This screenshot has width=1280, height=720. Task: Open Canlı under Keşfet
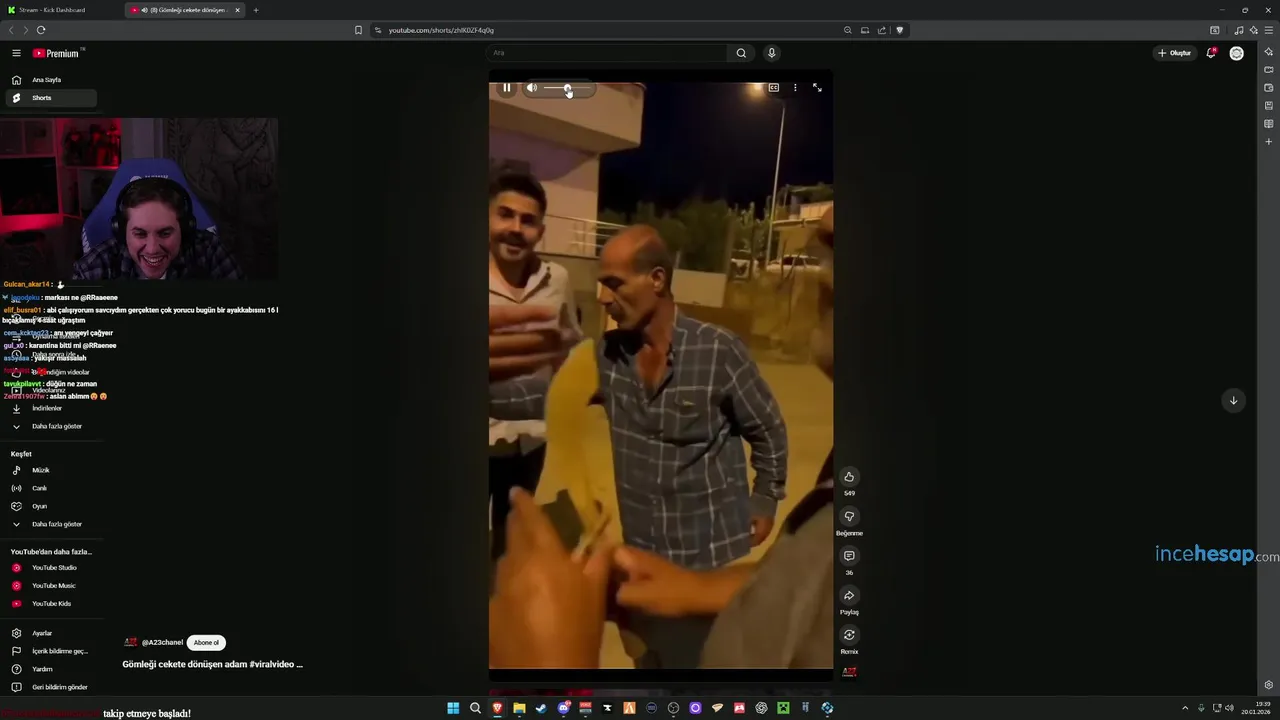pos(50,488)
